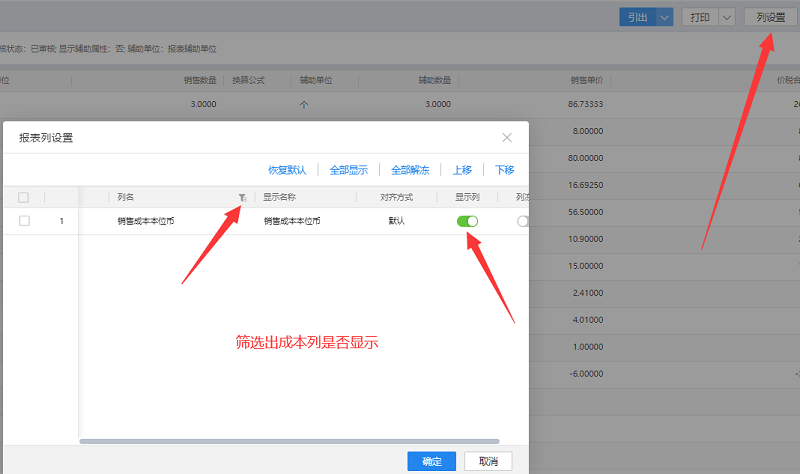Cancel dialog with 取消 button
Image resolution: width=800 pixels, height=474 pixels.
click(x=488, y=461)
